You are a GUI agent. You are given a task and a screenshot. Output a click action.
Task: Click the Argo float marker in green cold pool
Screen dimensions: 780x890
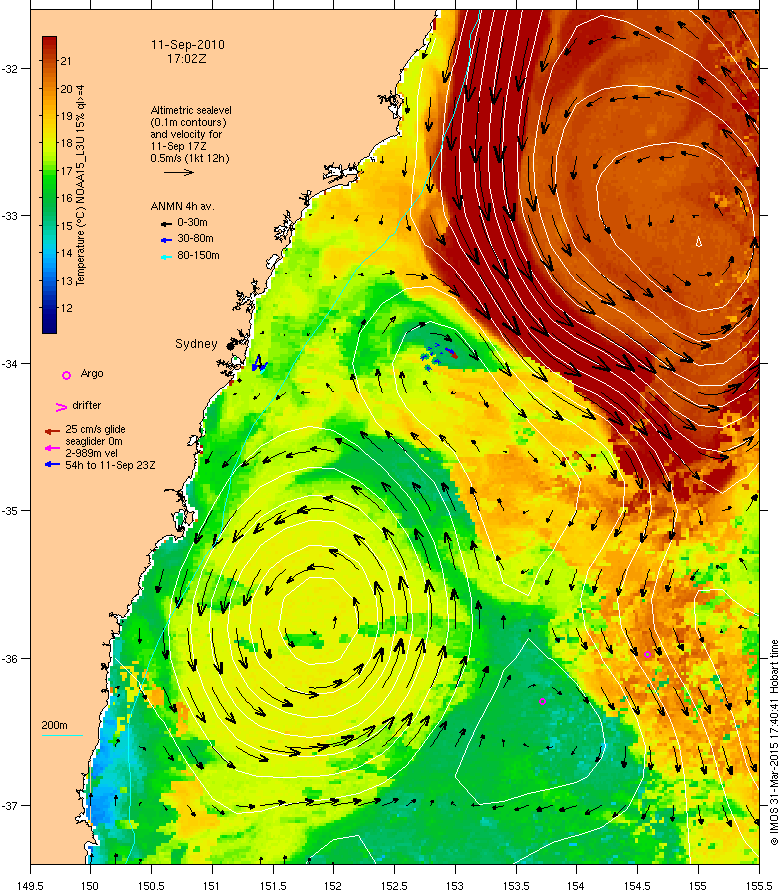point(542,702)
